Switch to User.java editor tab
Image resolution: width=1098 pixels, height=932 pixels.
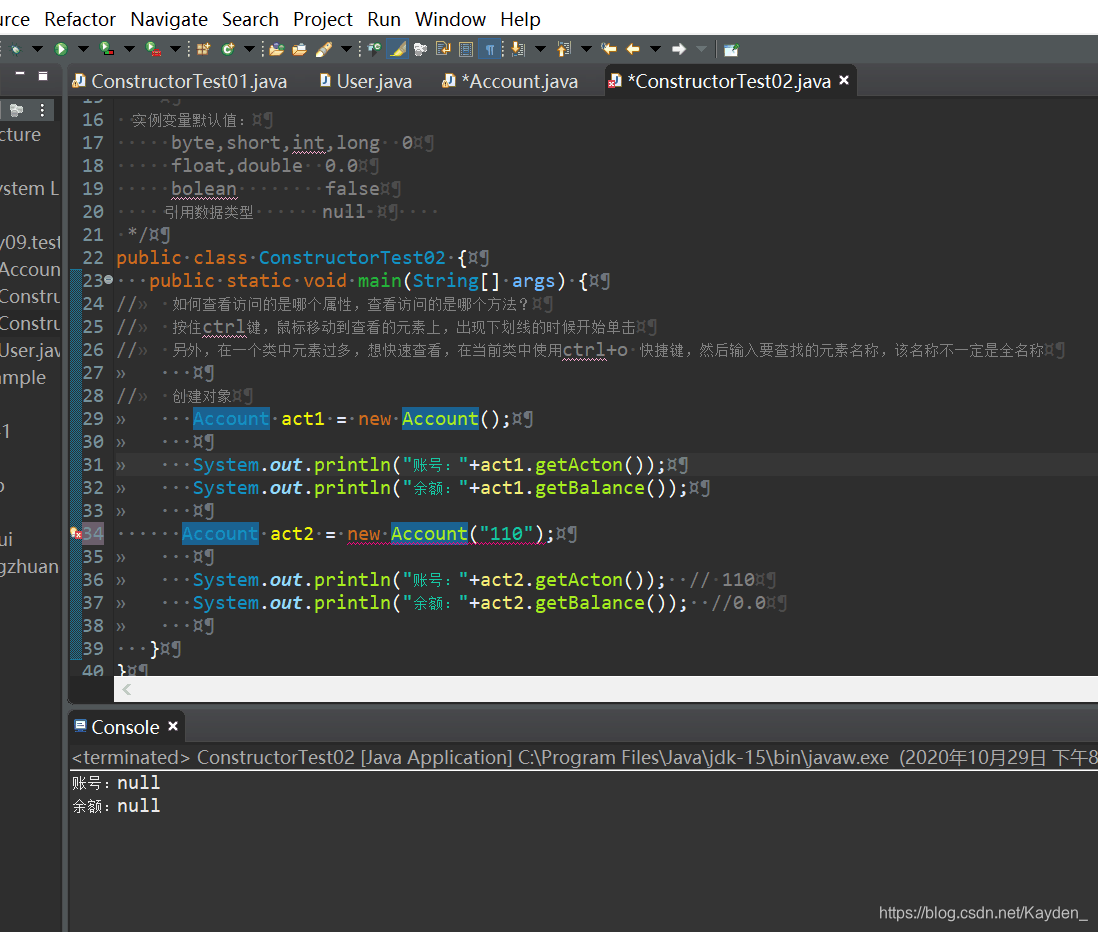pyautogui.click(x=366, y=81)
